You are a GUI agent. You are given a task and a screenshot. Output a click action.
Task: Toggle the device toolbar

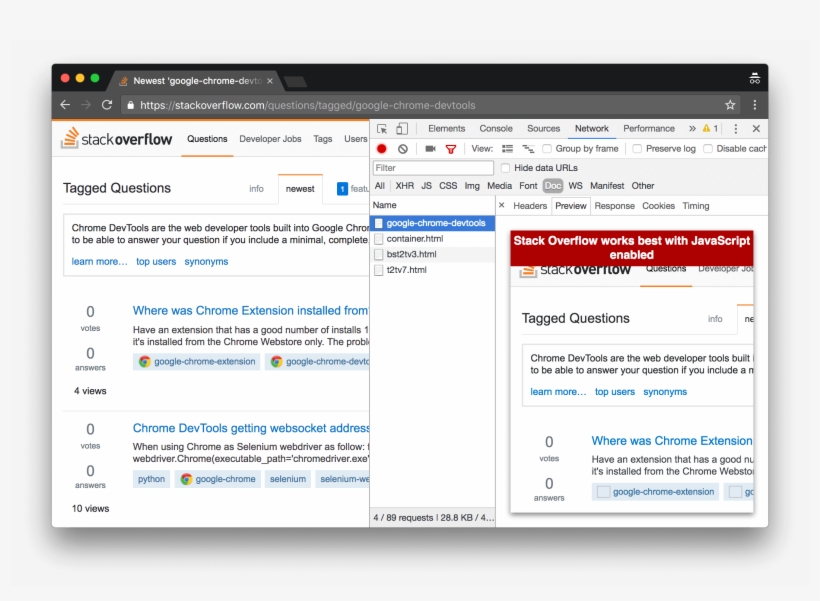(x=403, y=128)
